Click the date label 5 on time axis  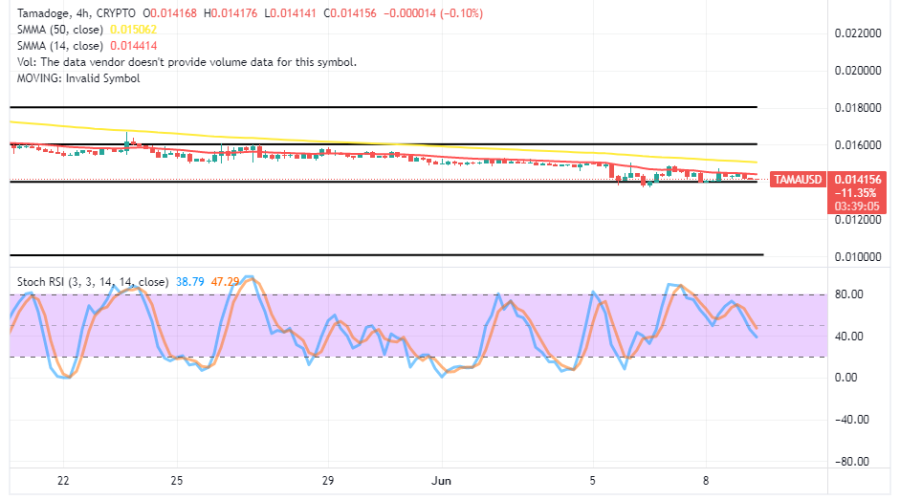592,480
